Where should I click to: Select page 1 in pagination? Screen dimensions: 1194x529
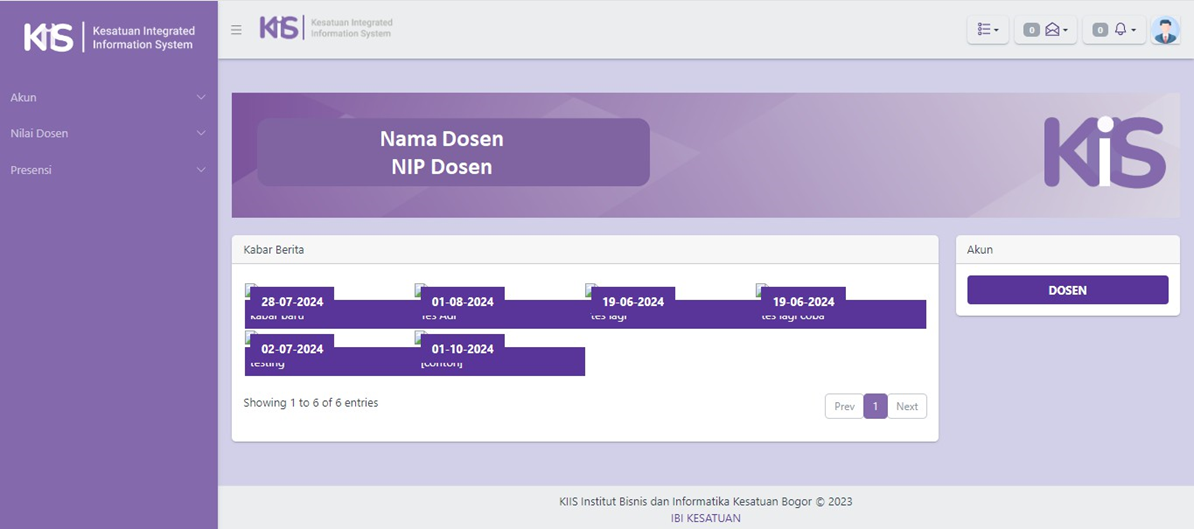pyautogui.click(x=875, y=406)
